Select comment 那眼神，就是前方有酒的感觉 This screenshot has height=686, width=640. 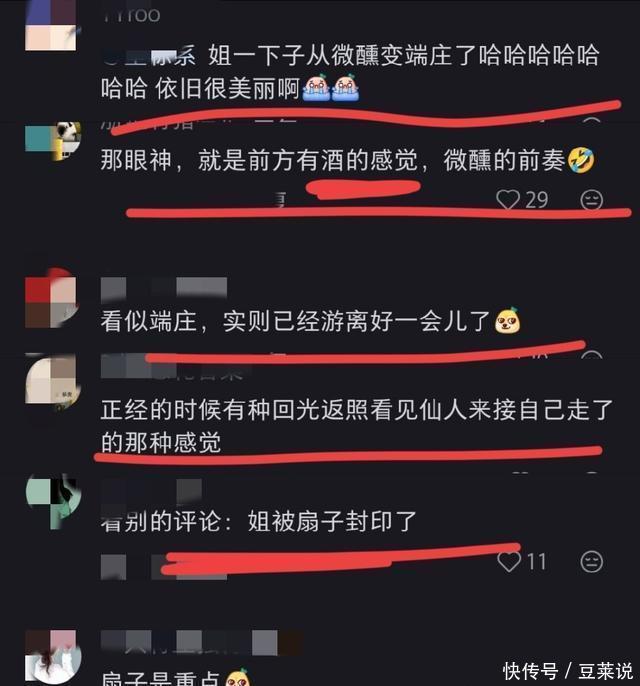[348, 160]
